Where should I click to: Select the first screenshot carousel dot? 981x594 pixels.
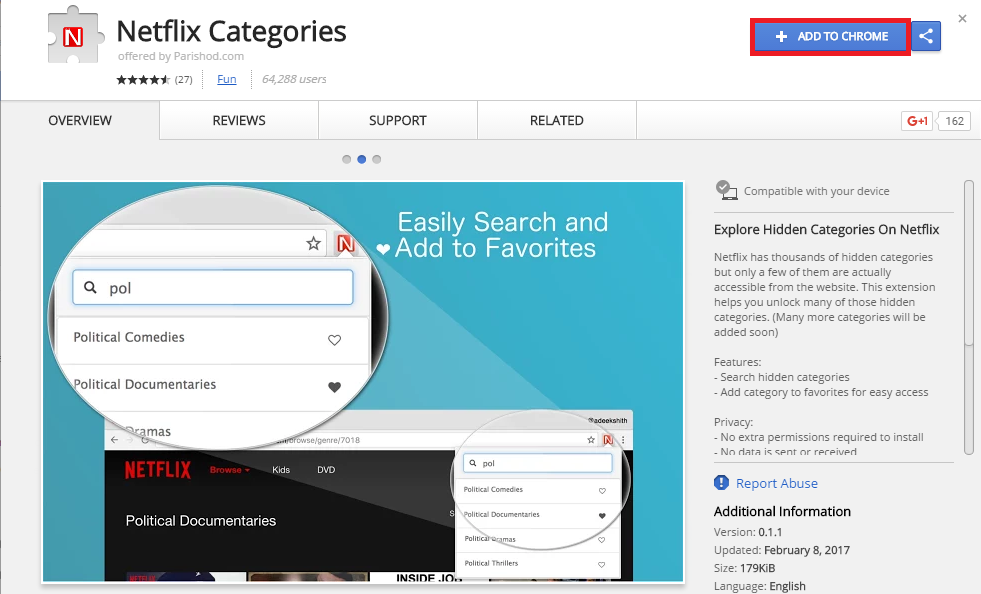click(347, 160)
